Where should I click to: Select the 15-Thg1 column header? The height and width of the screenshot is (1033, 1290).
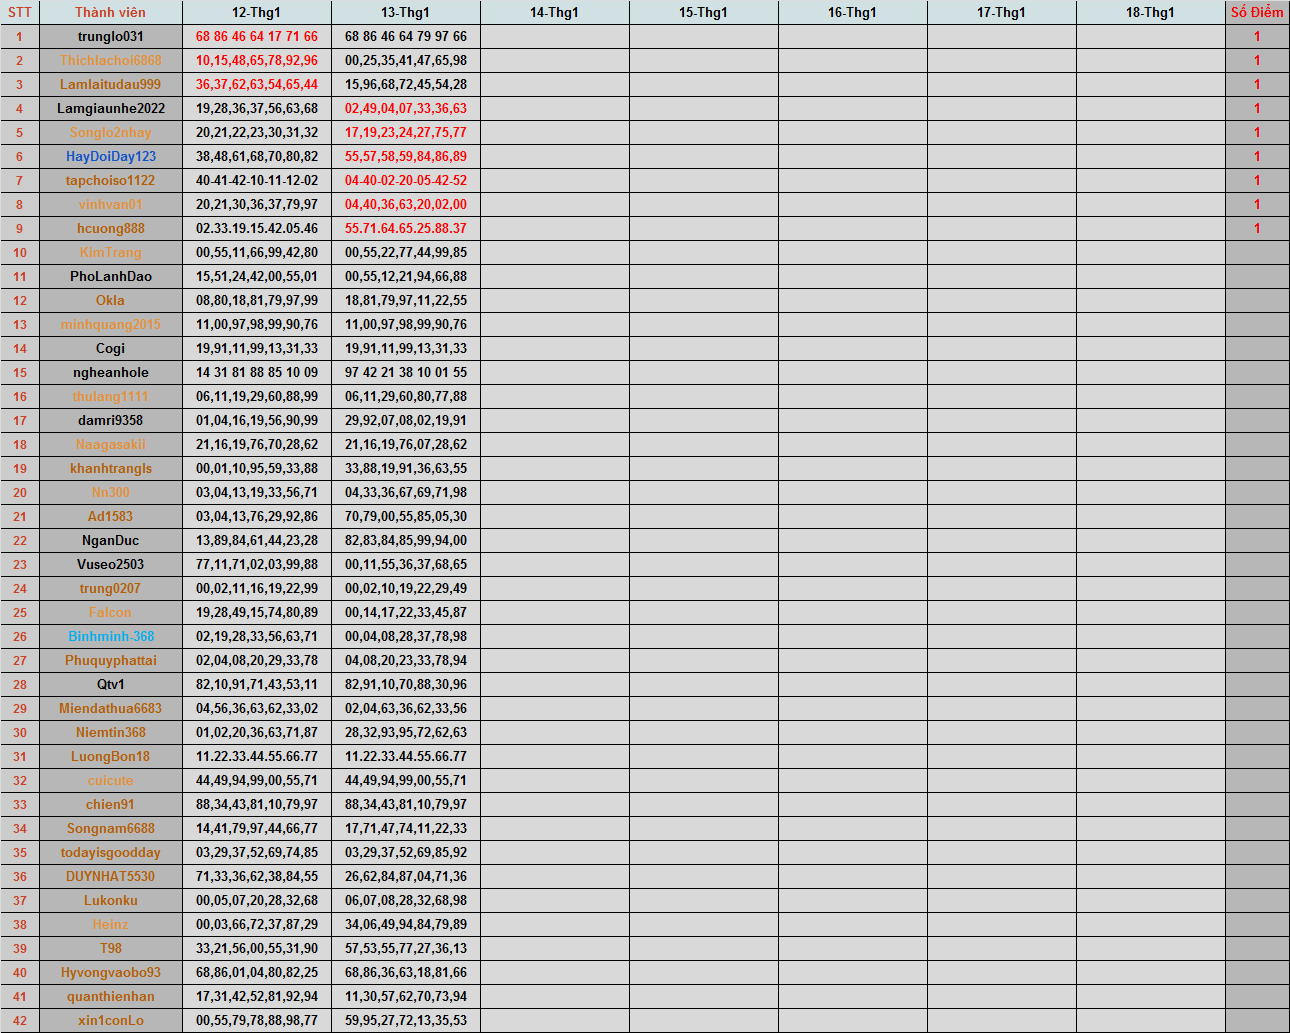pos(703,12)
